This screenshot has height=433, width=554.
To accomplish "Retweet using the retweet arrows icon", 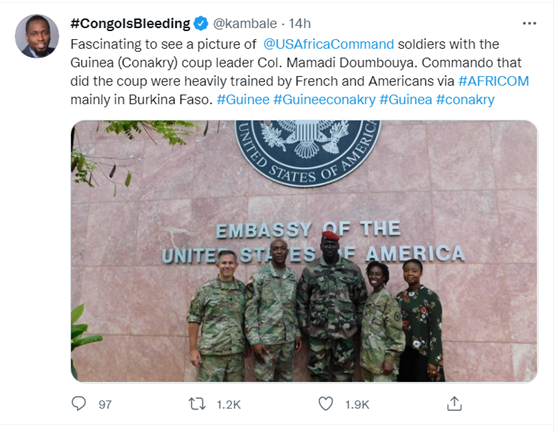I will (197, 404).
